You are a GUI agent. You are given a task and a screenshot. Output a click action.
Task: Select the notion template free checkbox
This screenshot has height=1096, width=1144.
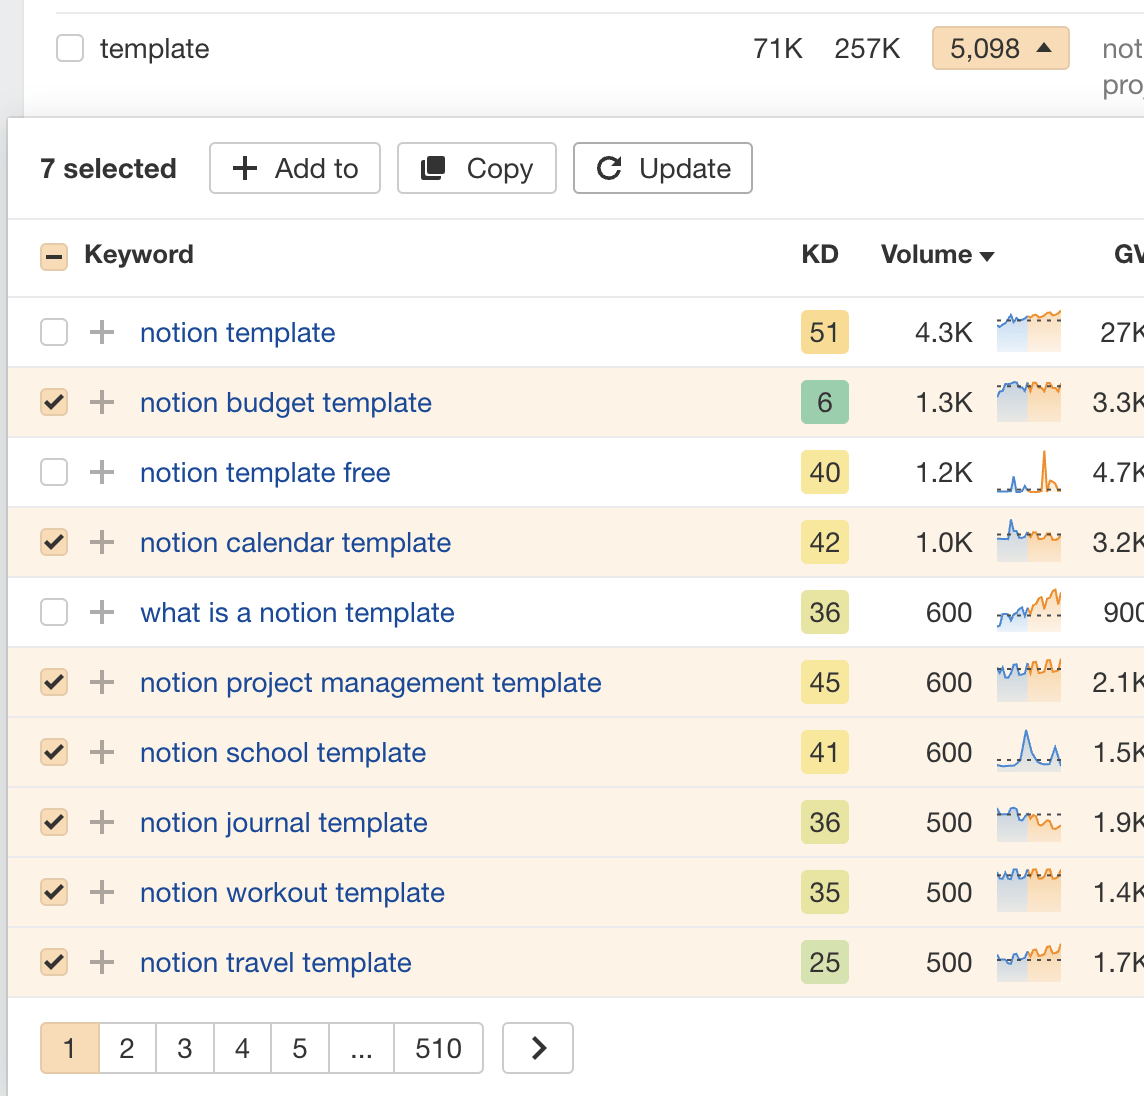click(x=53, y=472)
